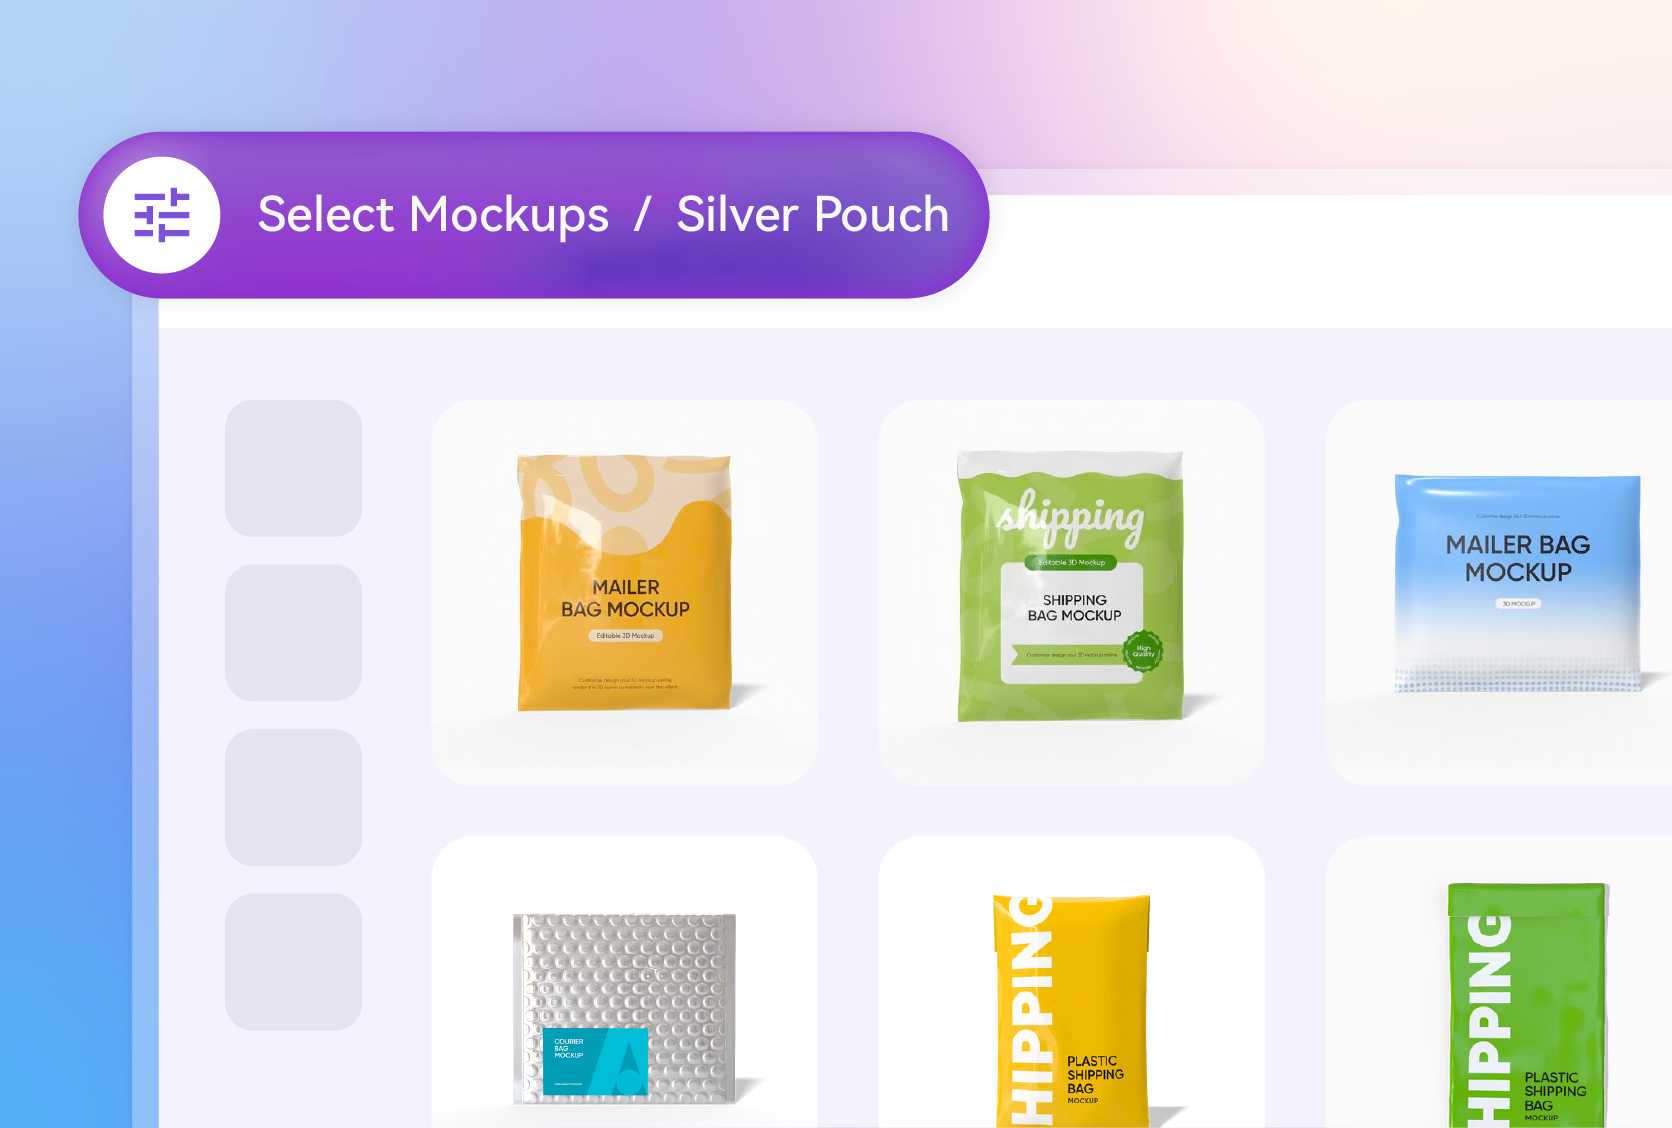The width and height of the screenshot is (1672, 1128).
Task: Click the 3D Mockup tag on blue bag
Action: [1518, 604]
